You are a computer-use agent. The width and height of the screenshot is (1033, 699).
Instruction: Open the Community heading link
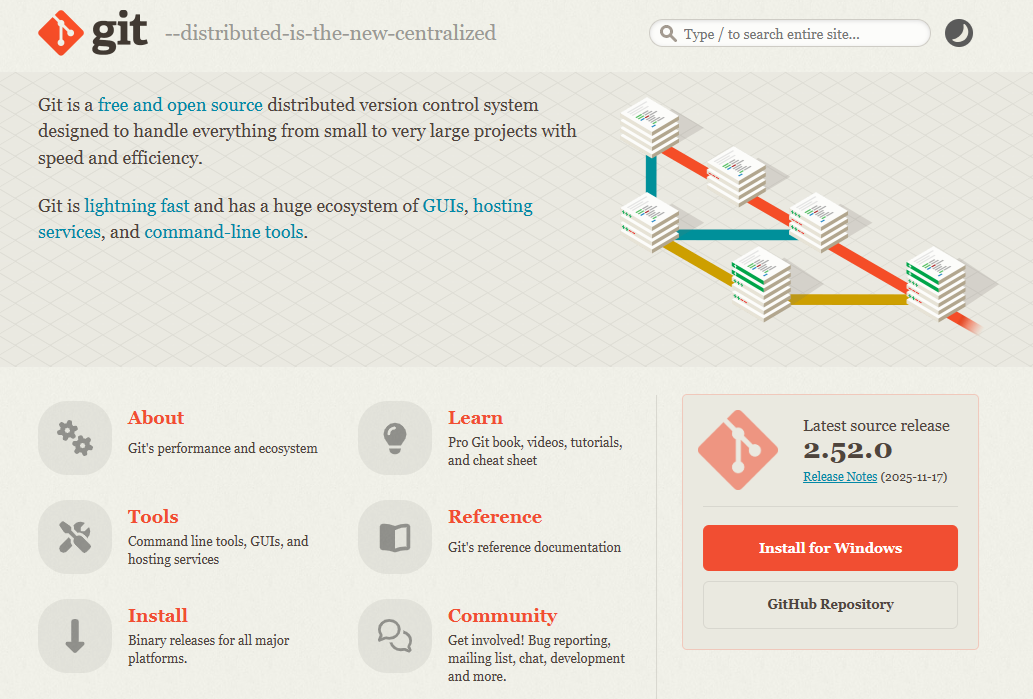[x=503, y=615]
